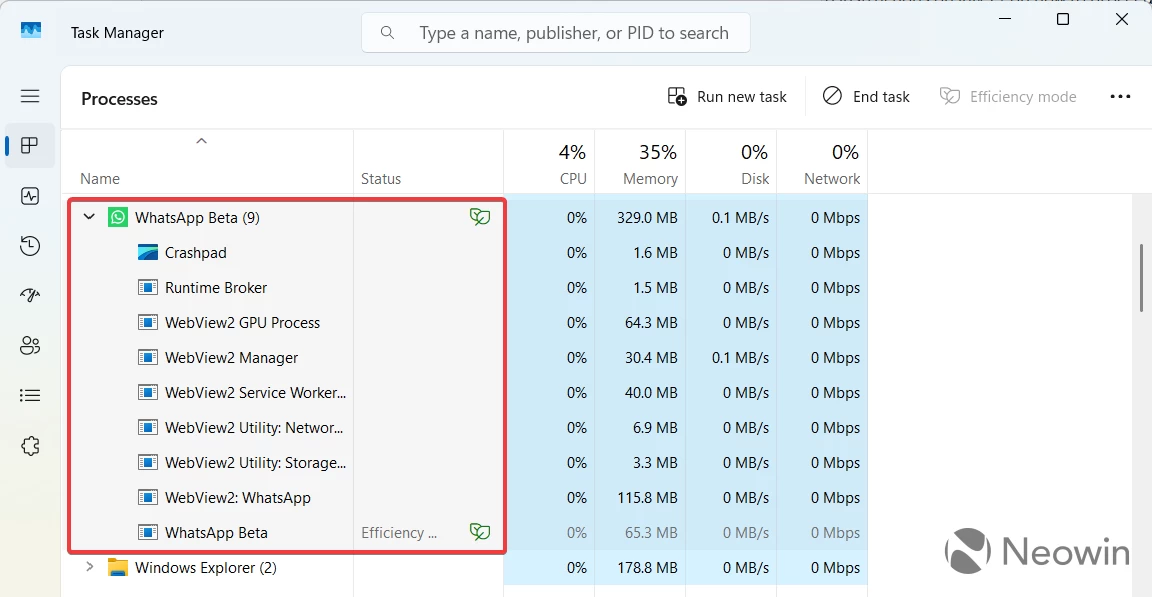The image size is (1152, 597).
Task: Open the Performance page in sidebar
Action: 30,196
